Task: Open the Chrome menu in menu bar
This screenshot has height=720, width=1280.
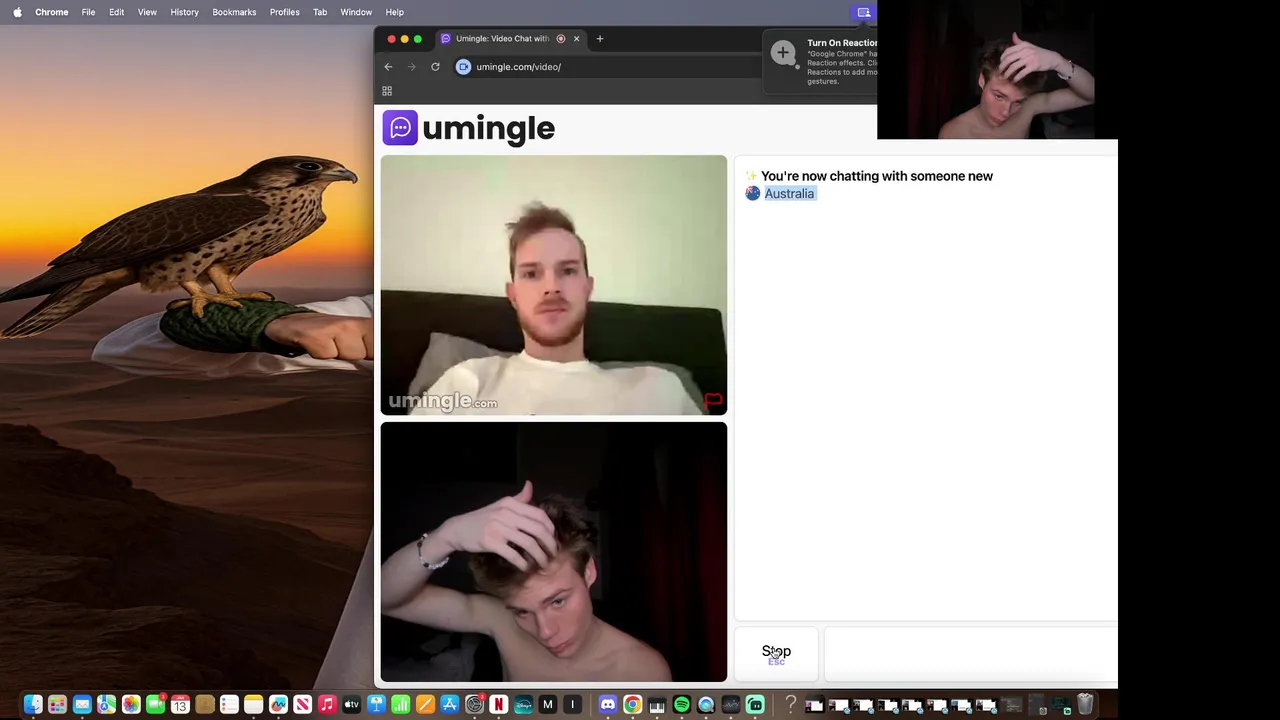Action: (x=52, y=12)
